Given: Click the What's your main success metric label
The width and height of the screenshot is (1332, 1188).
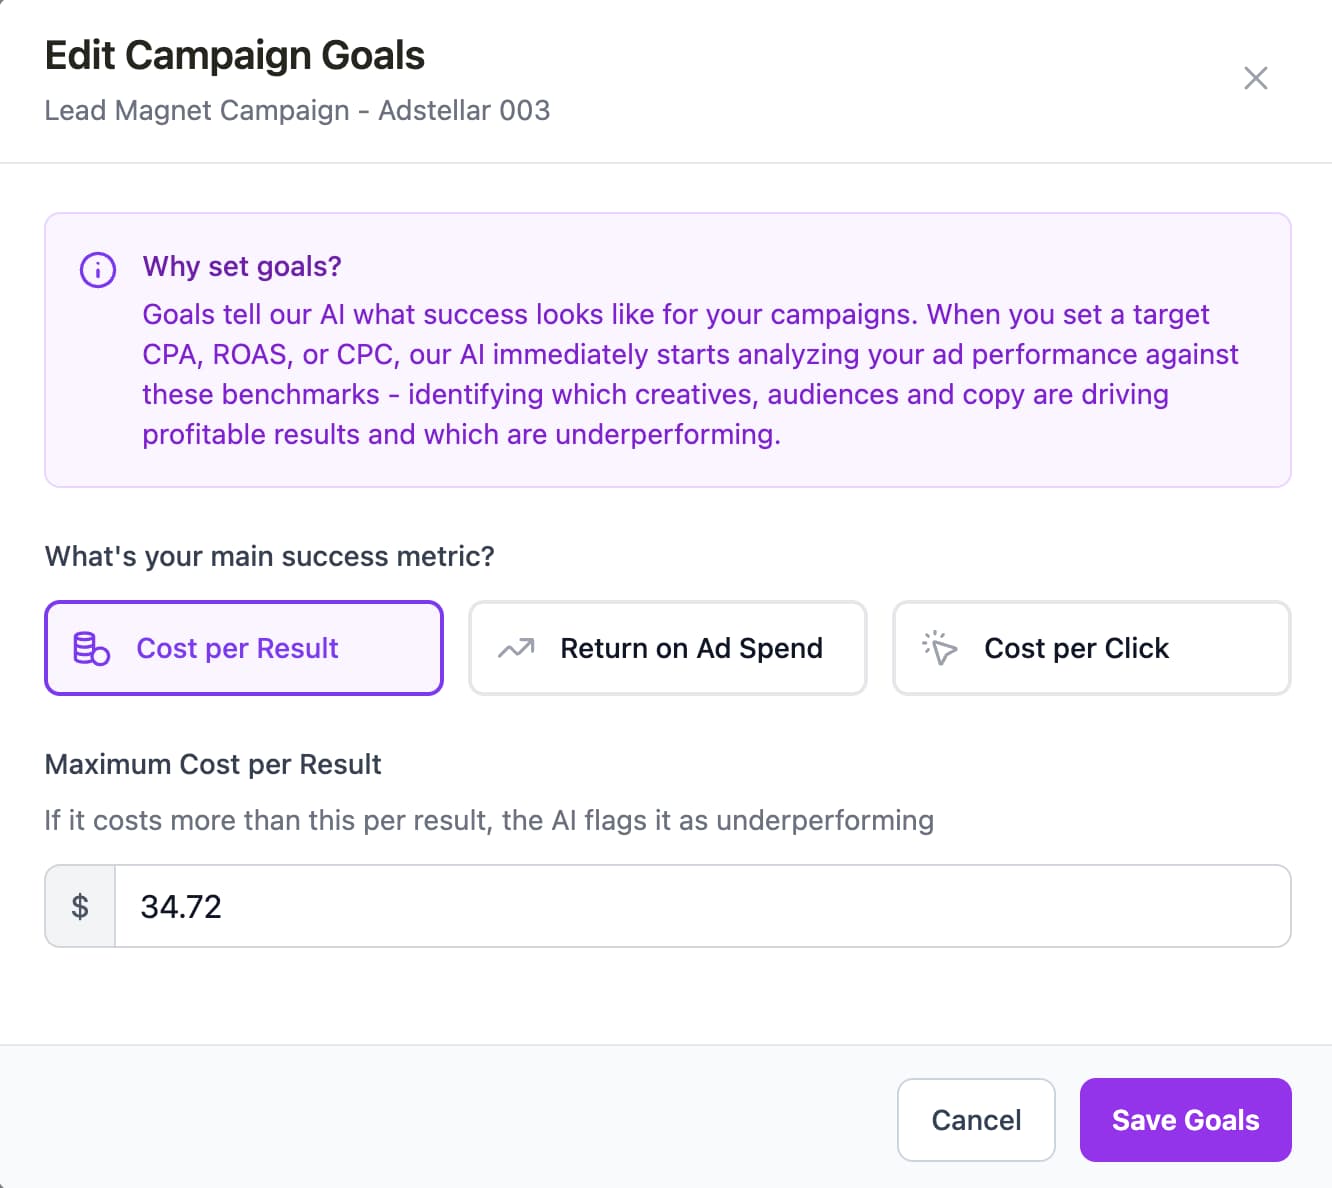Looking at the screenshot, I should point(268,556).
